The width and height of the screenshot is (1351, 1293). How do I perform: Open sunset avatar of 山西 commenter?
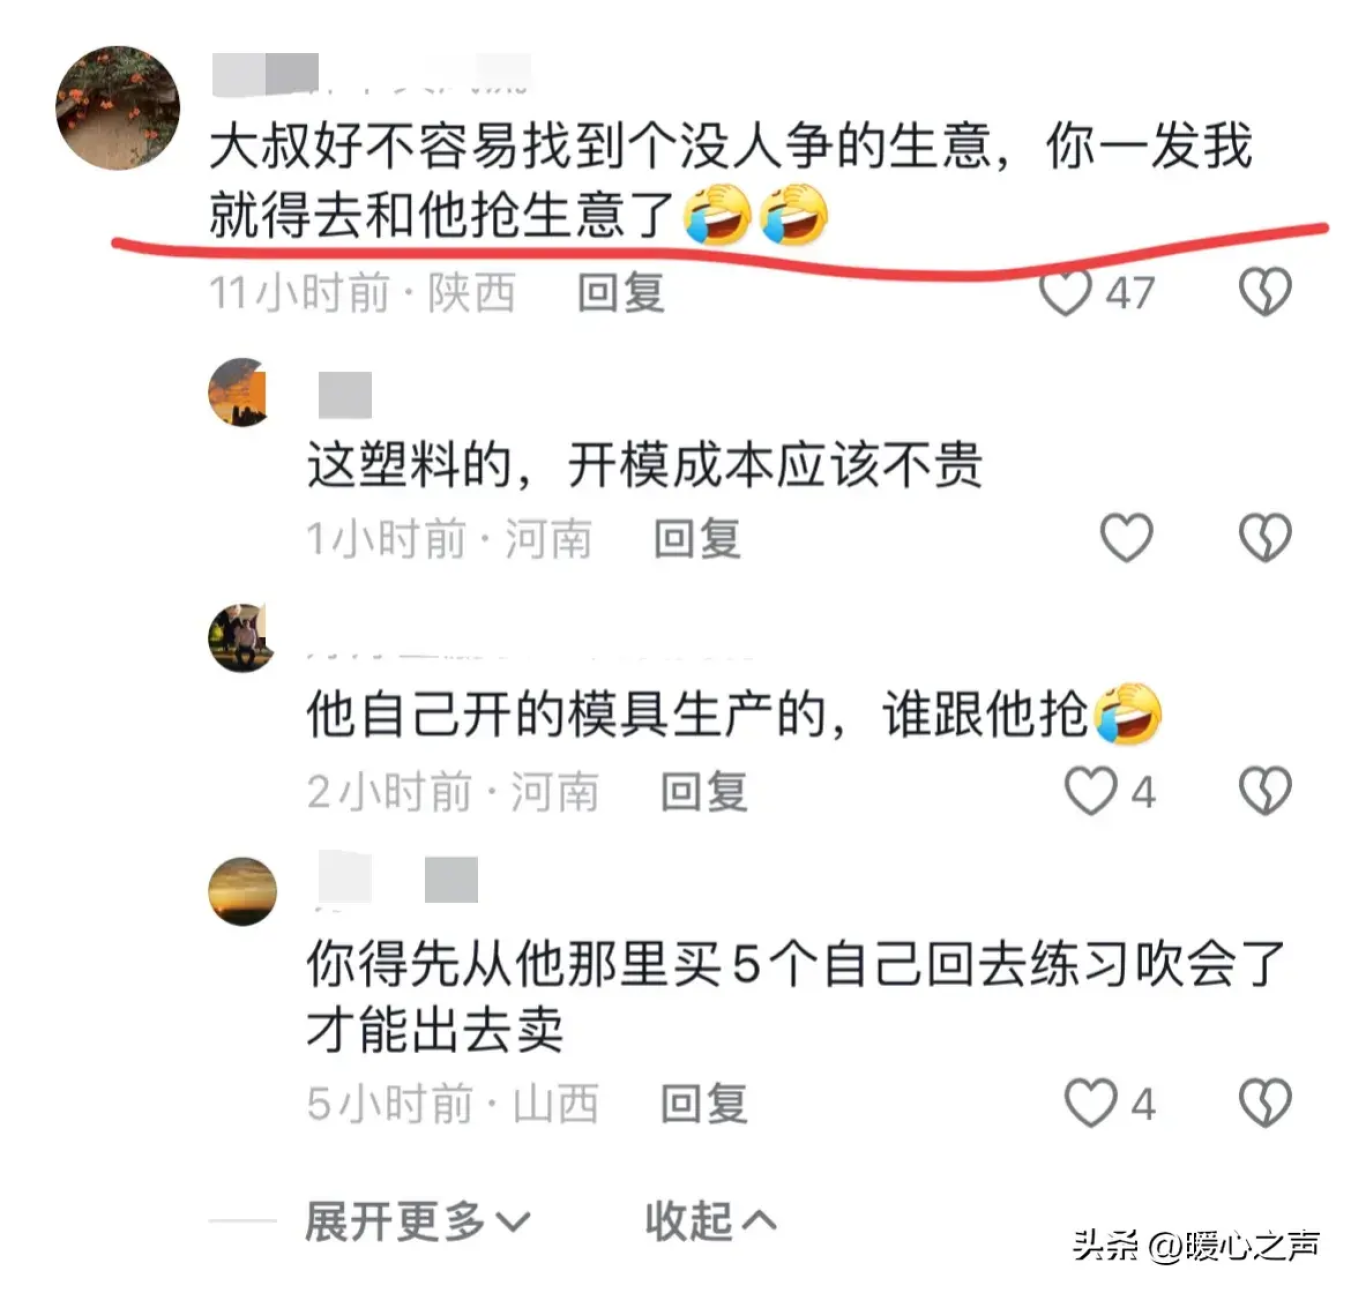click(242, 891)
